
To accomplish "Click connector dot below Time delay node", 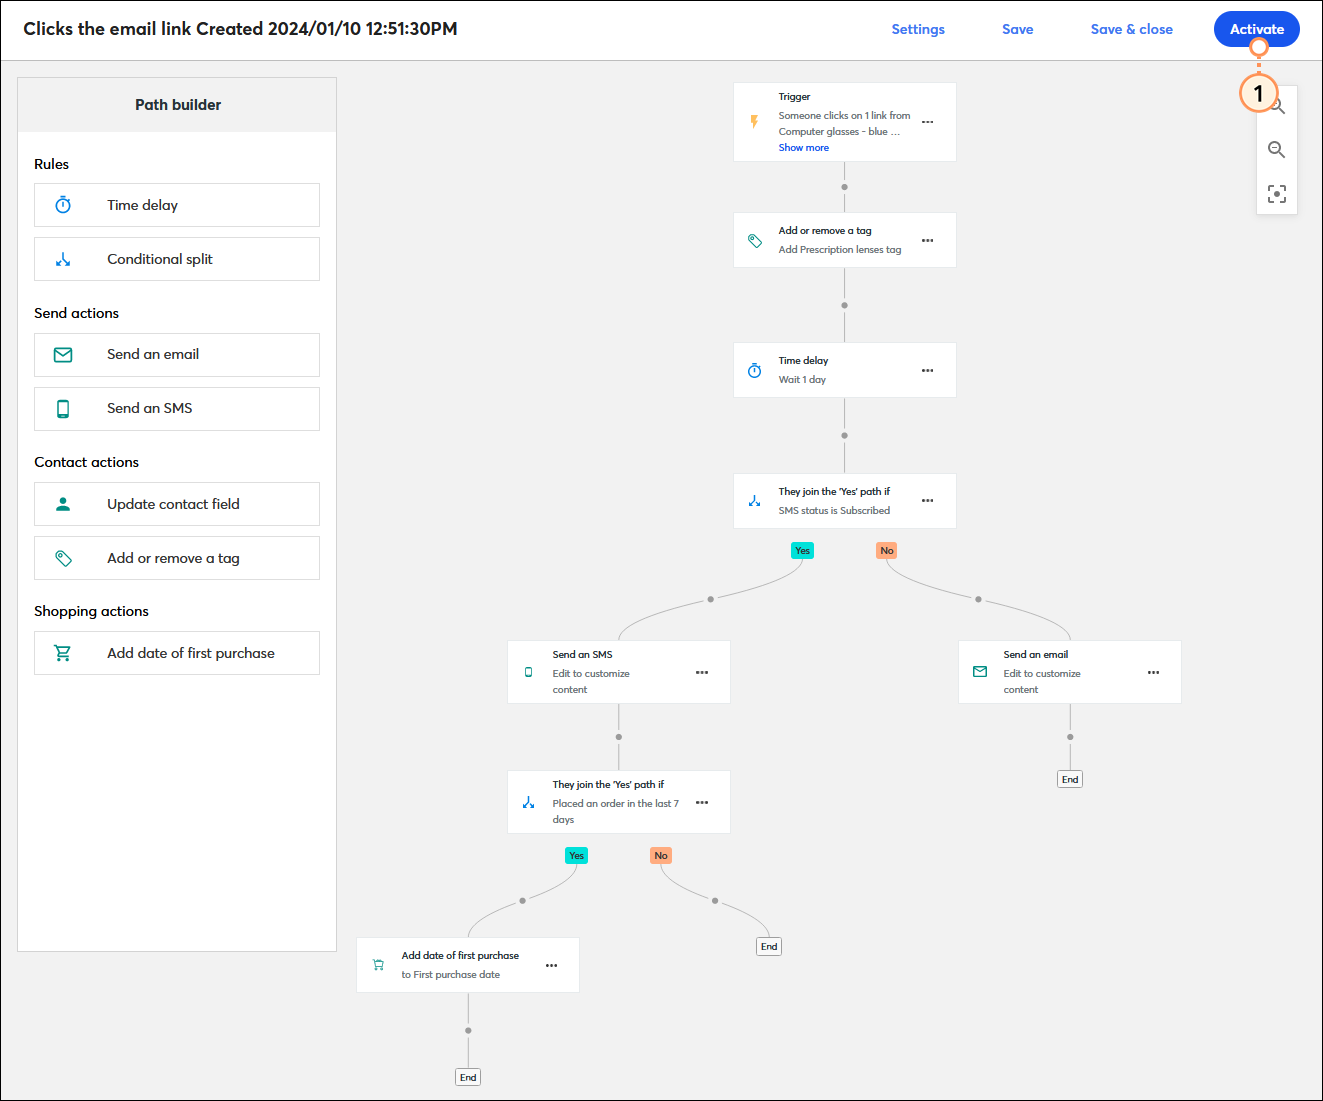I will (845, 435).
